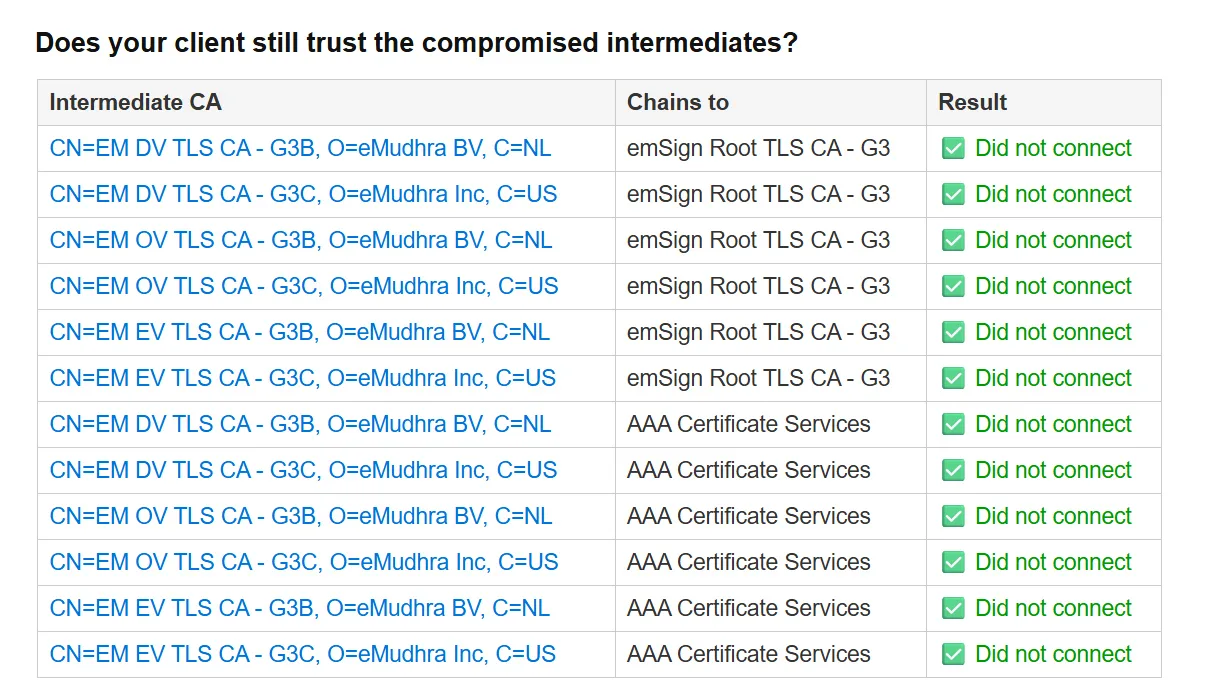
Task: Open first EM OV TLS CA - G3B link
Action: pyautogui.click(x=301, y=240)
